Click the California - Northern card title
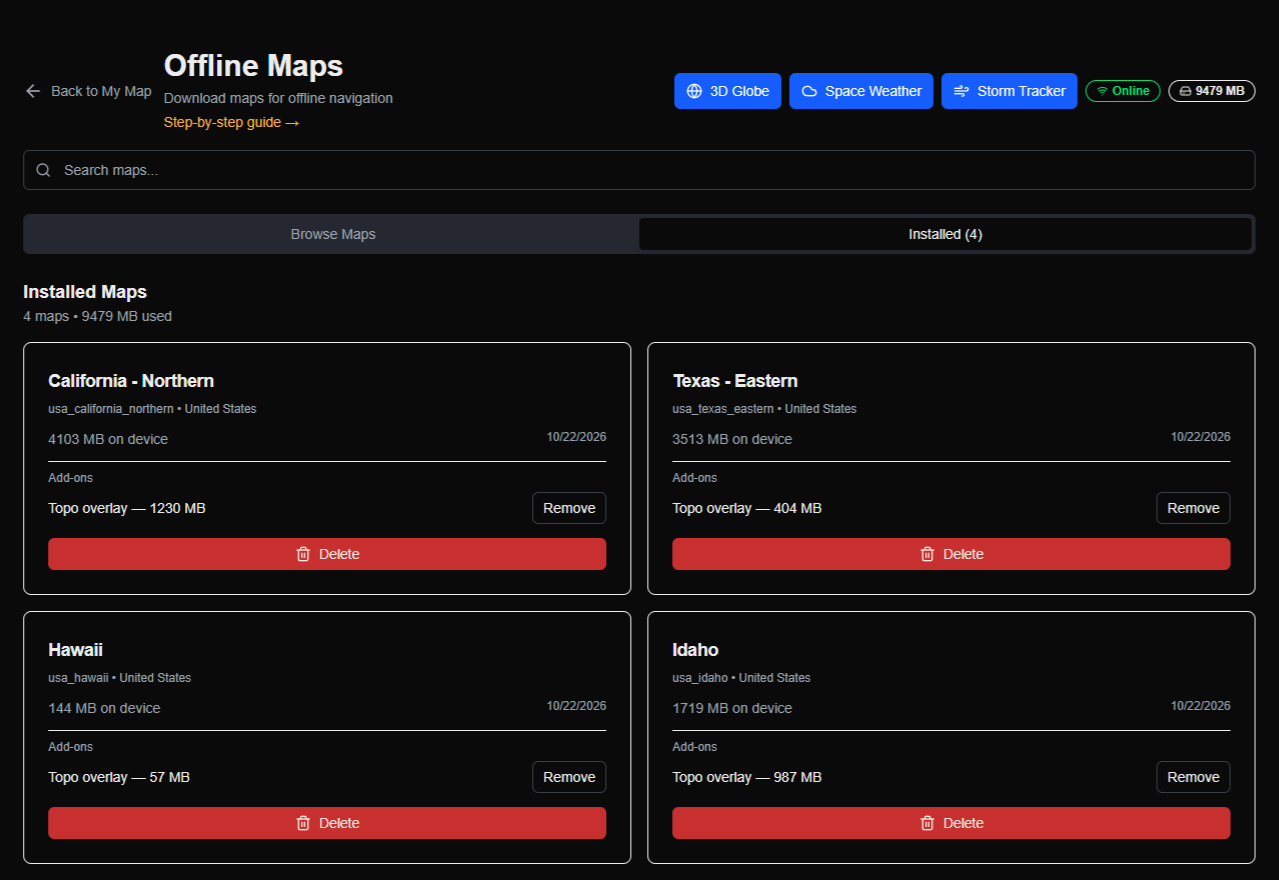This screenshot has height=880, width=1279. [x=131, y=381]
